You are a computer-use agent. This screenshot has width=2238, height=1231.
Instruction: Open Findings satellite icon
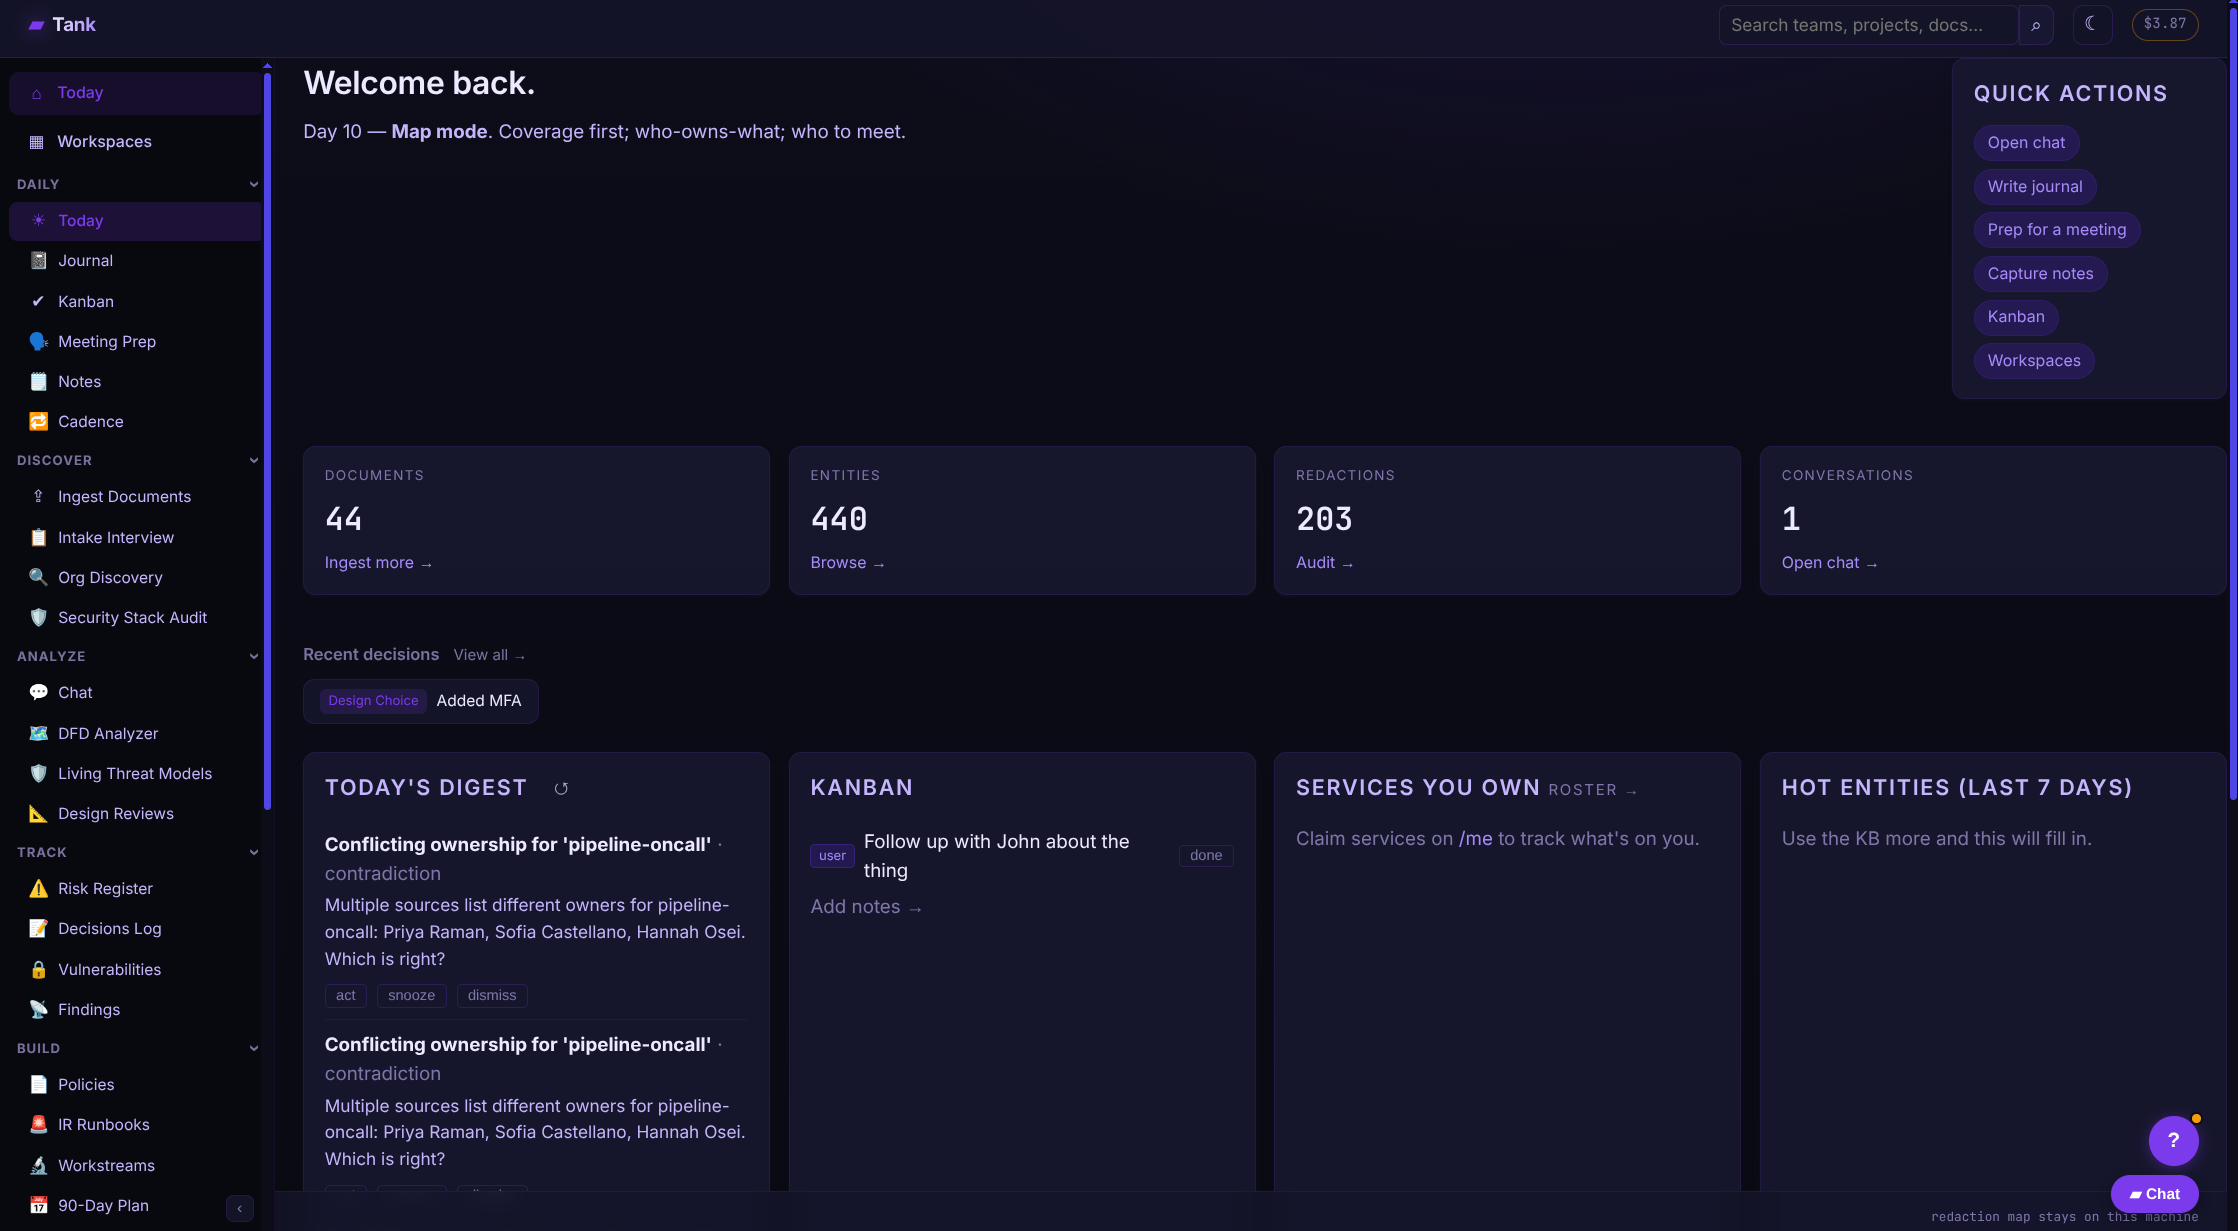(x=38, y=1010)
